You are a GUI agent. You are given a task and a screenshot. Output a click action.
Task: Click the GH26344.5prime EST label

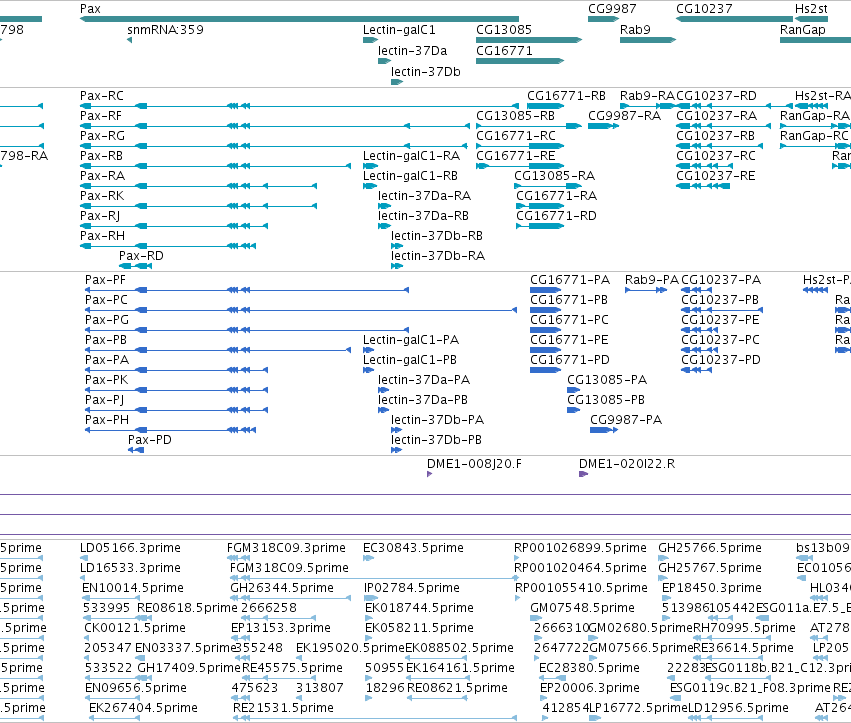282,588
